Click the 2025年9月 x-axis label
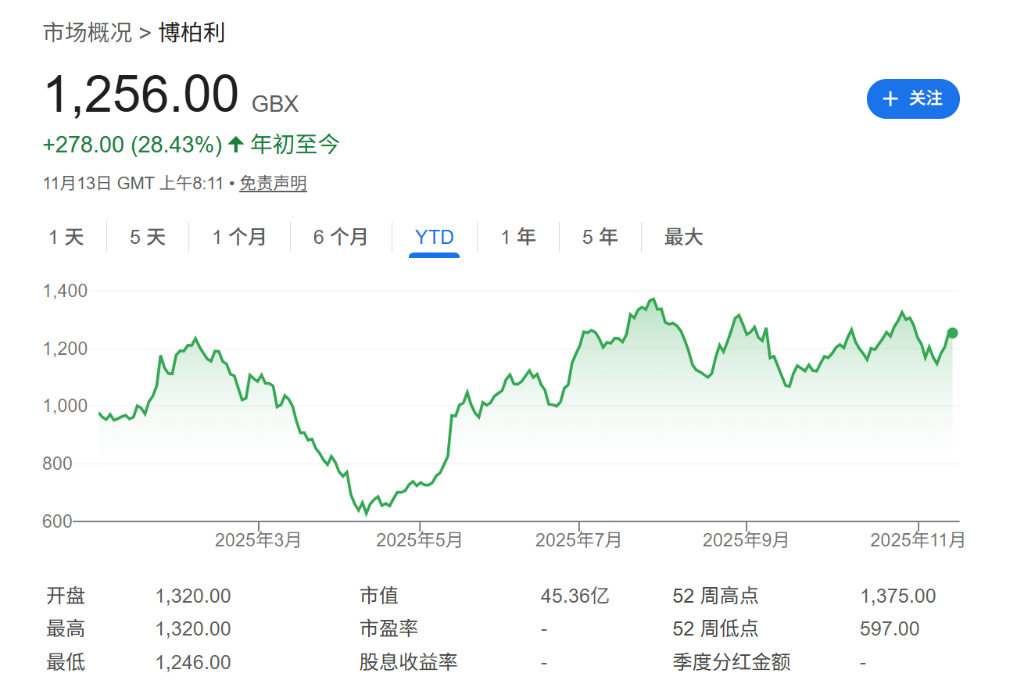This screenshot has height=690, width=1024. (x=746, y=540)
